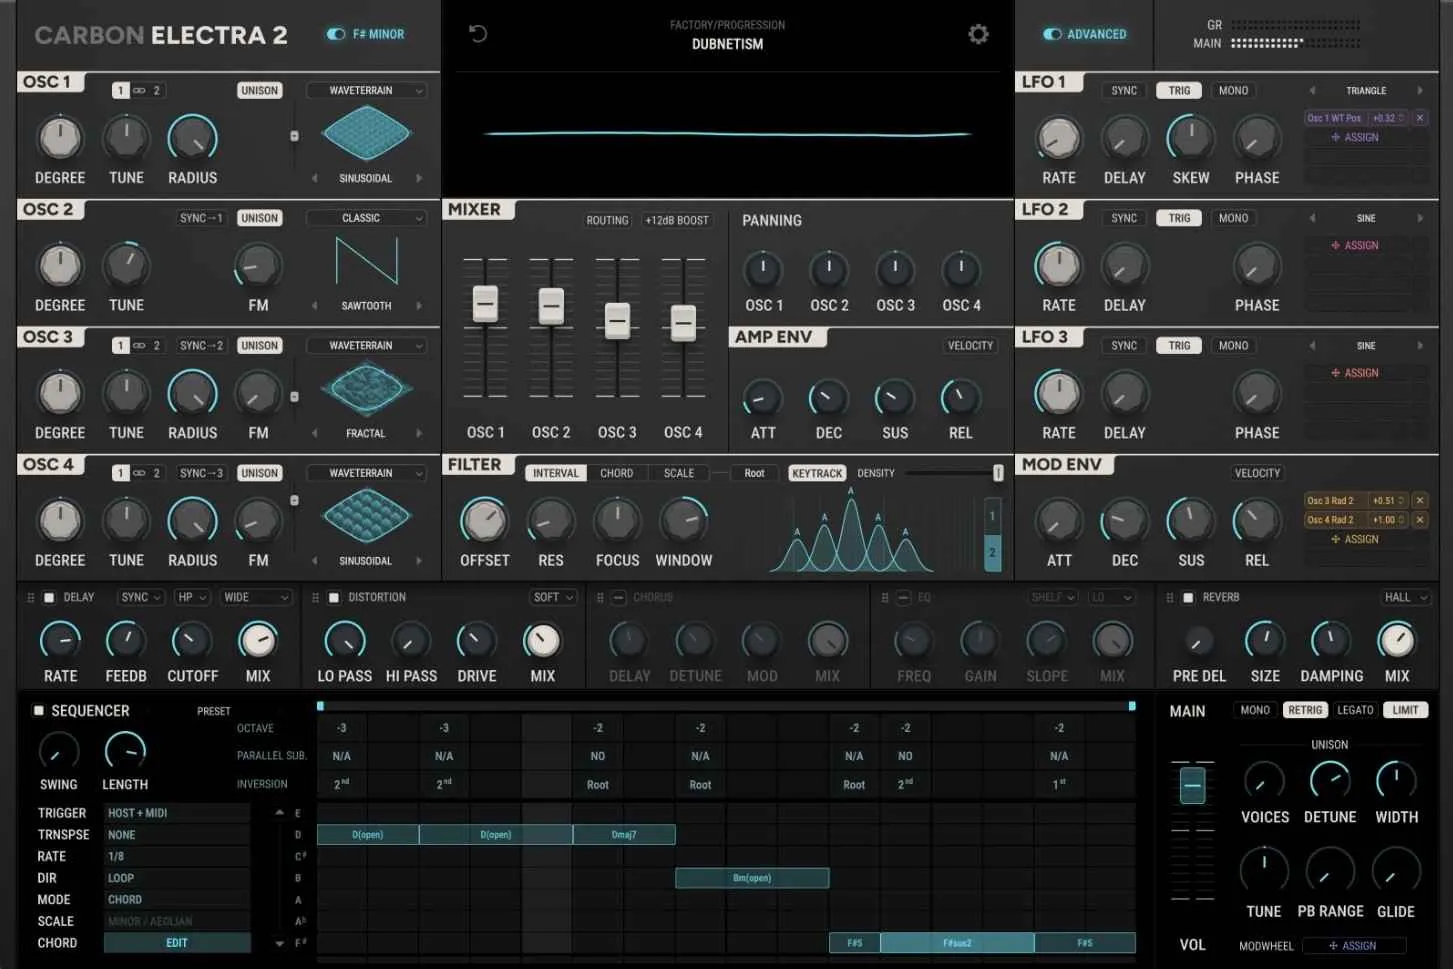This screenshot has width=1453, height=969.
Task: Select the filter INTERVAL tab
Action: pyautogui.click(x=555, y=473)
